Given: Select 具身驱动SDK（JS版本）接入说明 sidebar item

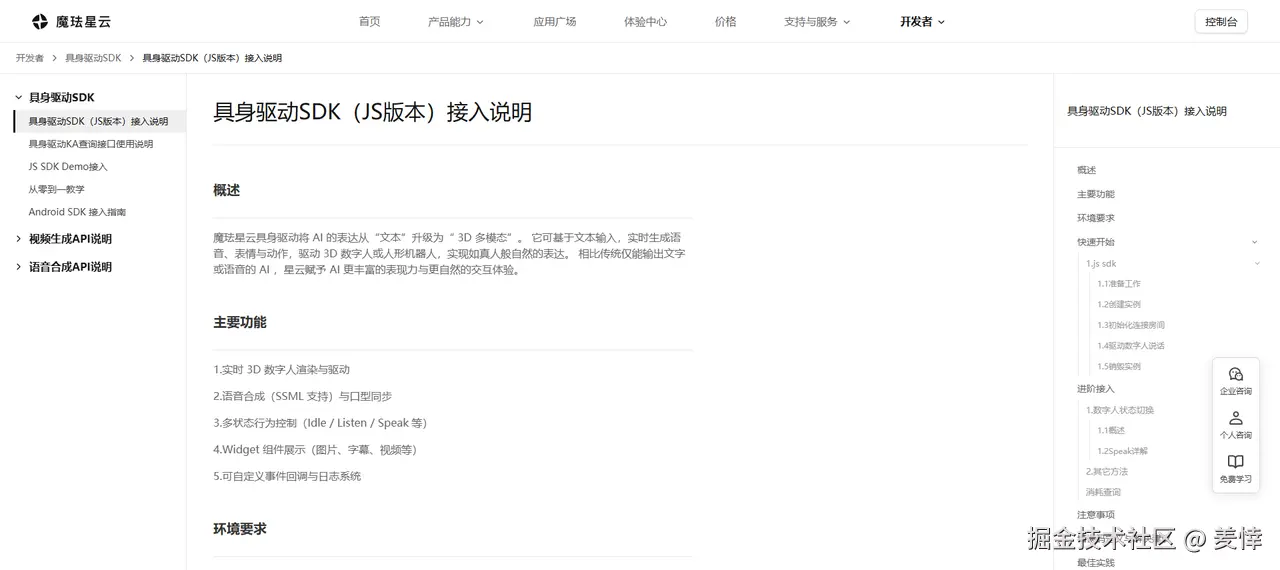Looking at the screenshot, I should [99, 121].
